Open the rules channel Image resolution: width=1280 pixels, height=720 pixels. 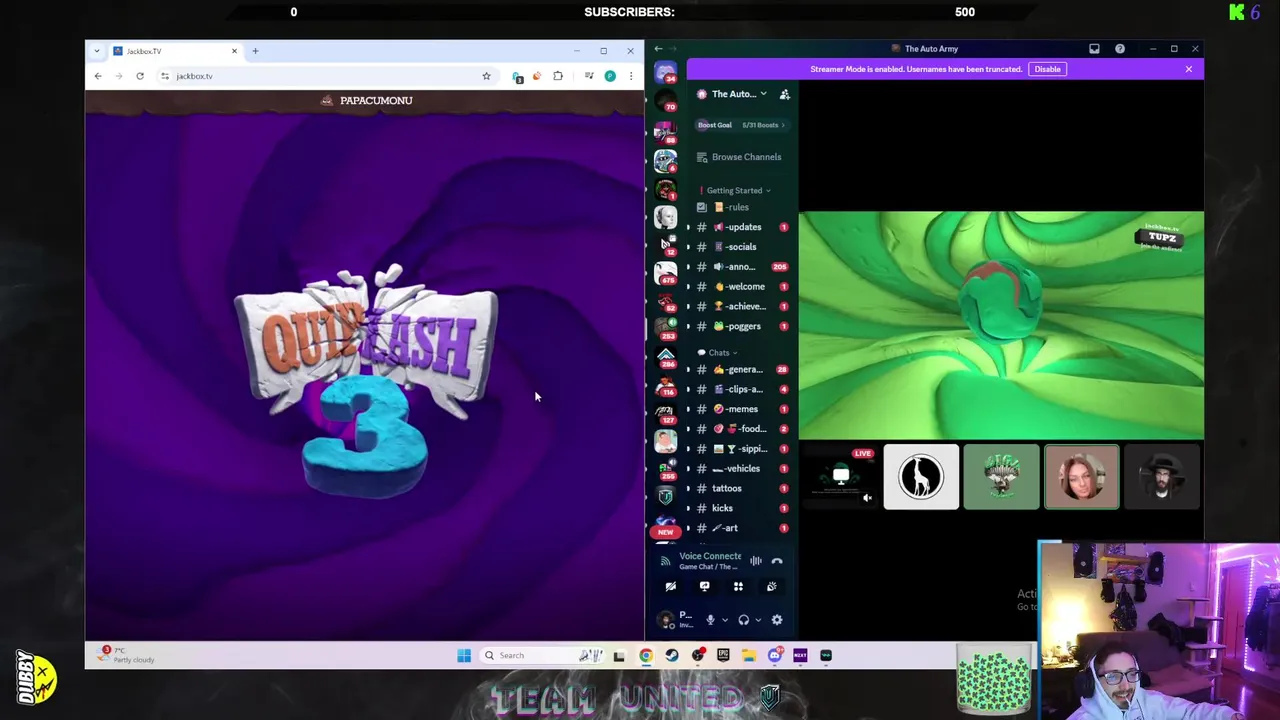coord(738,207)
